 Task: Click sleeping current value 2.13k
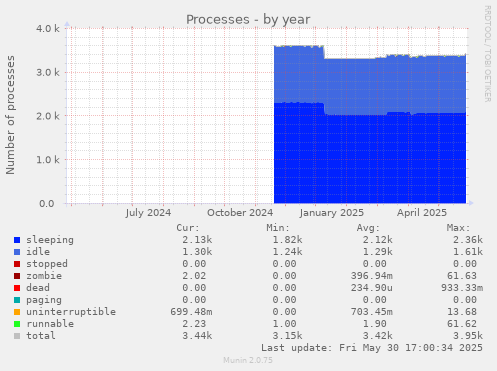(x=197, y=240)
